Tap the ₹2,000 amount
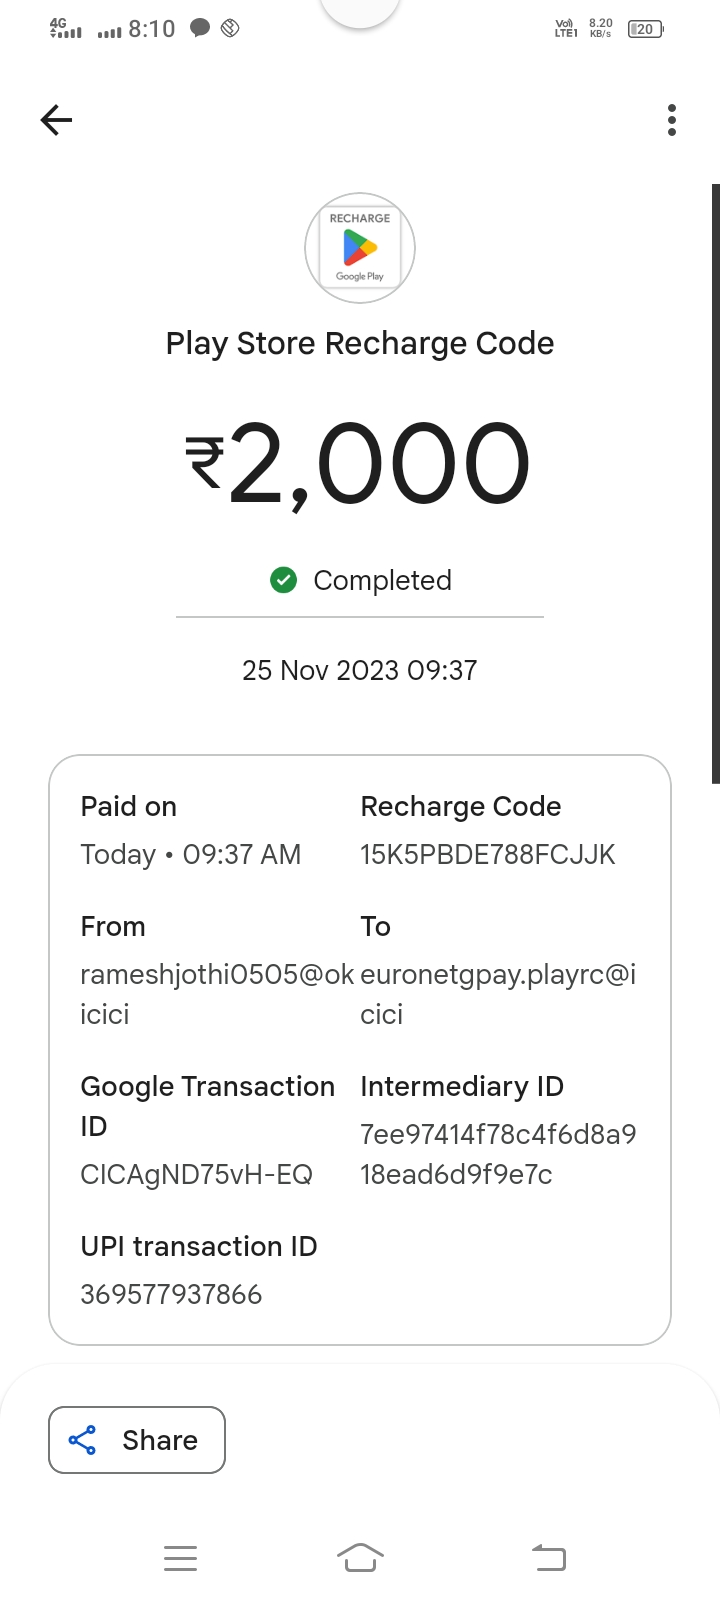Screen dimensions: 720x1600 [x=358, y=464]
